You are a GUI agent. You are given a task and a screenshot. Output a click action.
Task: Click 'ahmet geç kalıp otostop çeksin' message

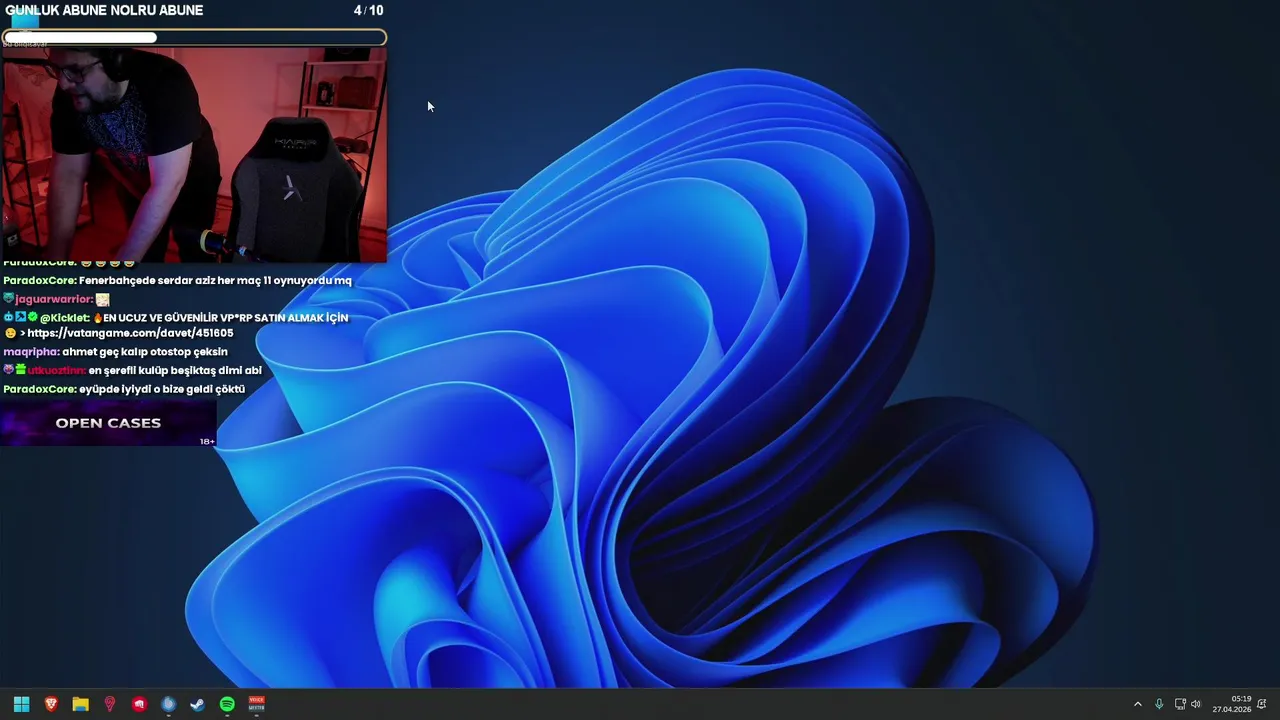tap(145, 352)
